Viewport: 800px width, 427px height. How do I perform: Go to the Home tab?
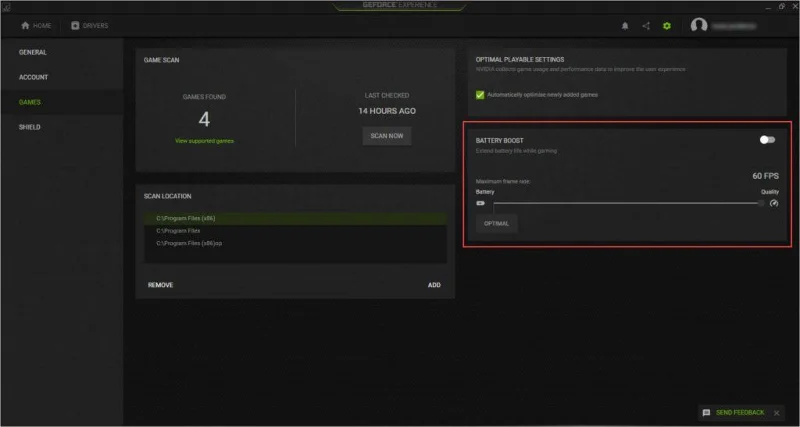(x=36, y=26)
